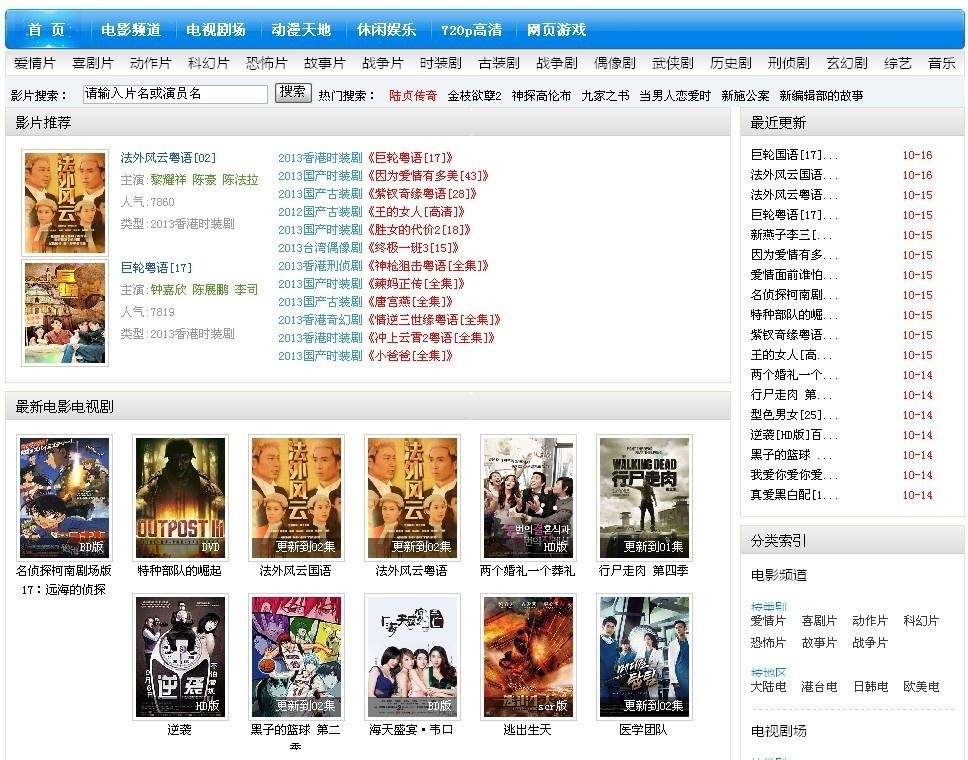The height and width of the screenshot is (760, 968).
Task: Click The Walking Dead 行尸走肉 poster
Action: click(x=644, y=497)
